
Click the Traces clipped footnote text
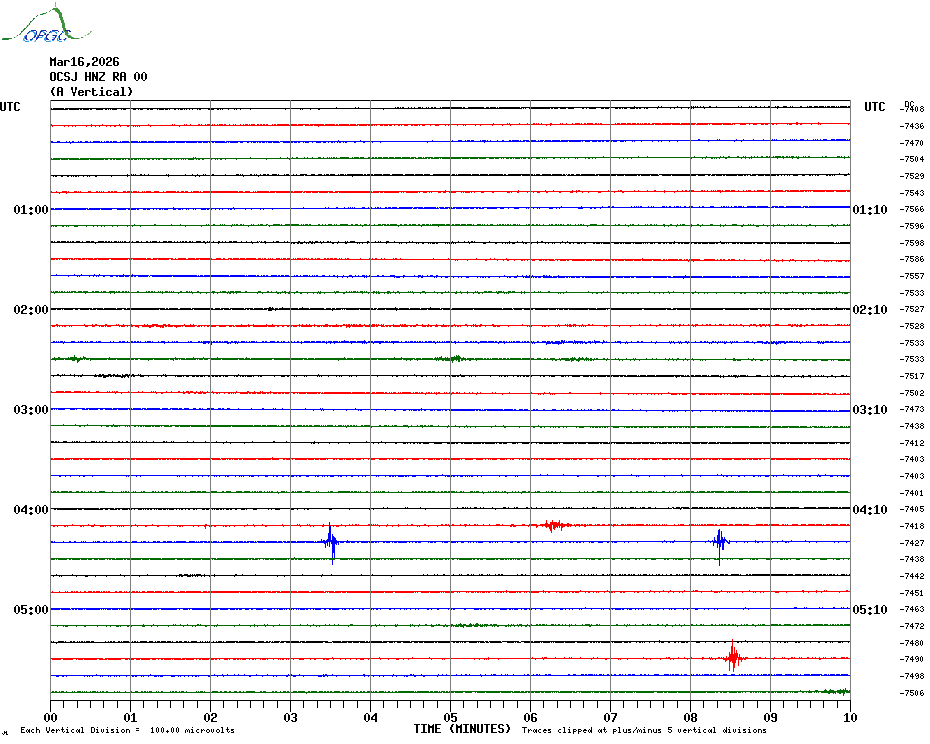tap(644, 730)
